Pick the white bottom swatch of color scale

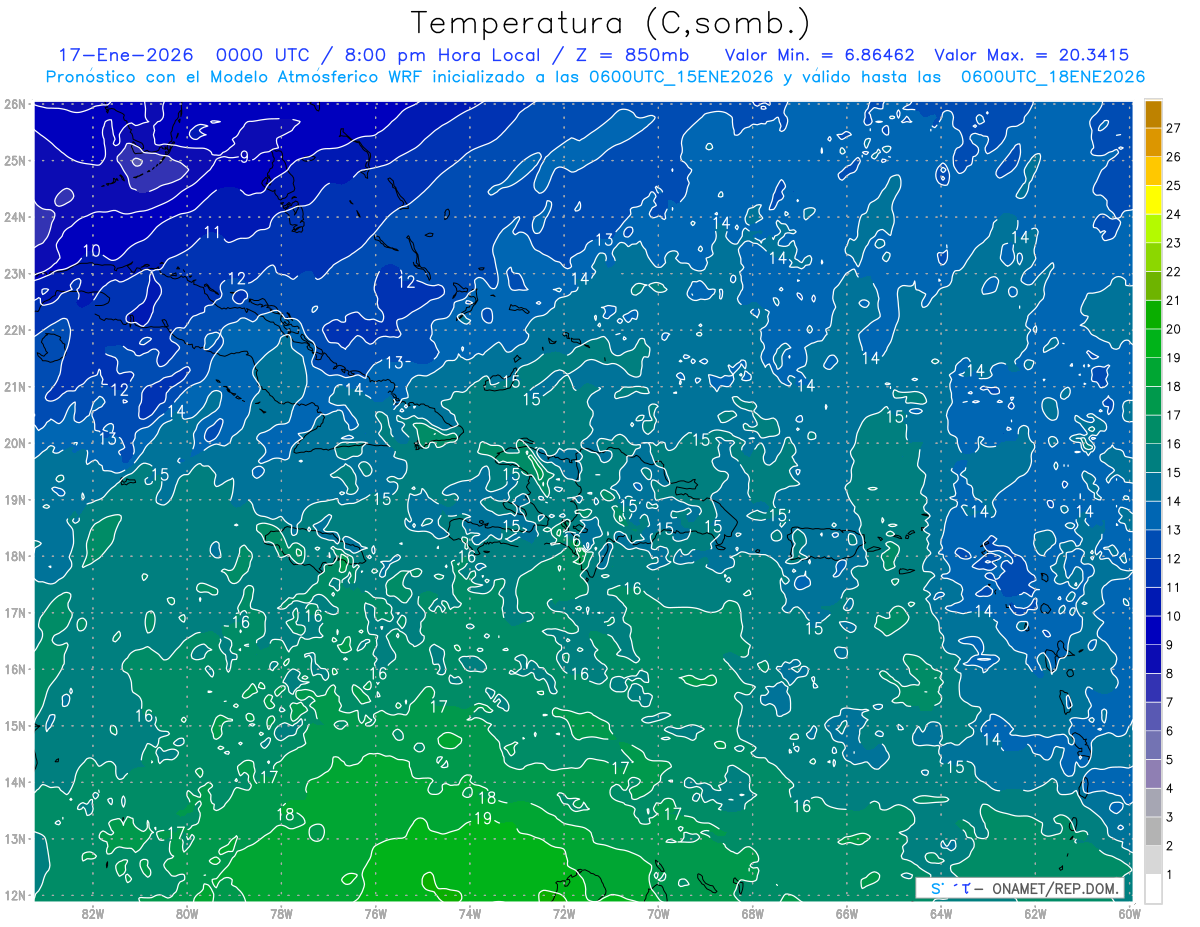tap(1154, 888)
